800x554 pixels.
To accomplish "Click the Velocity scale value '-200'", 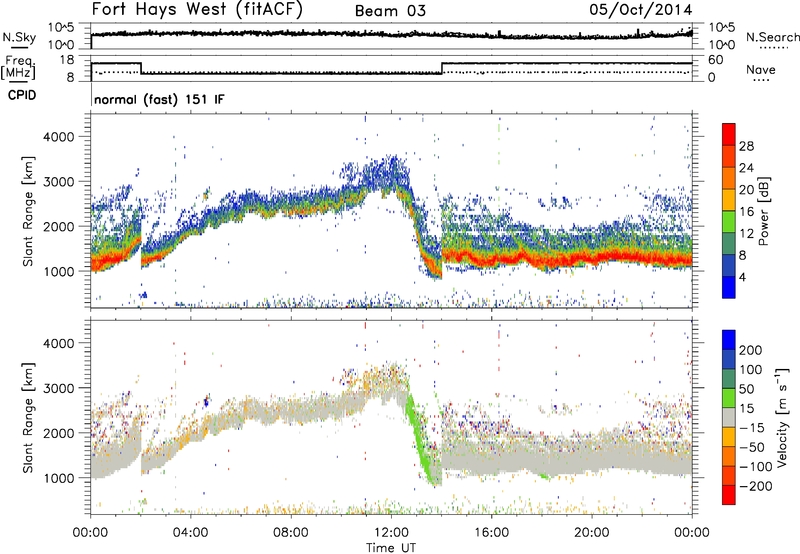I will (x=756, y=486).
